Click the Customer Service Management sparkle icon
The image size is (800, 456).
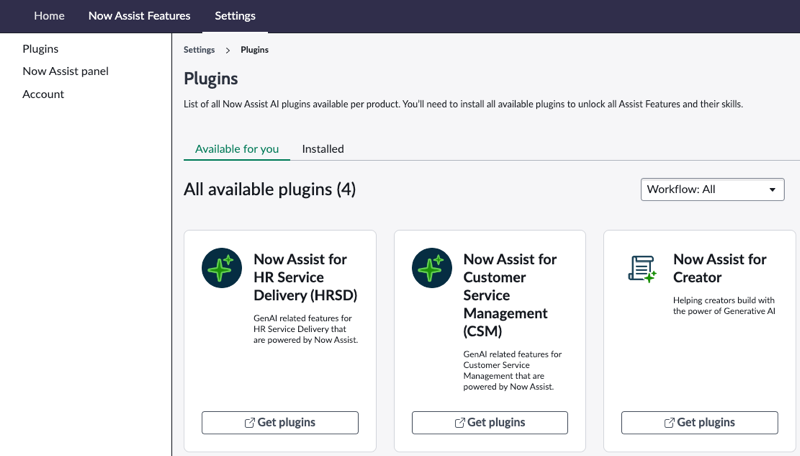tap(432, 268)
